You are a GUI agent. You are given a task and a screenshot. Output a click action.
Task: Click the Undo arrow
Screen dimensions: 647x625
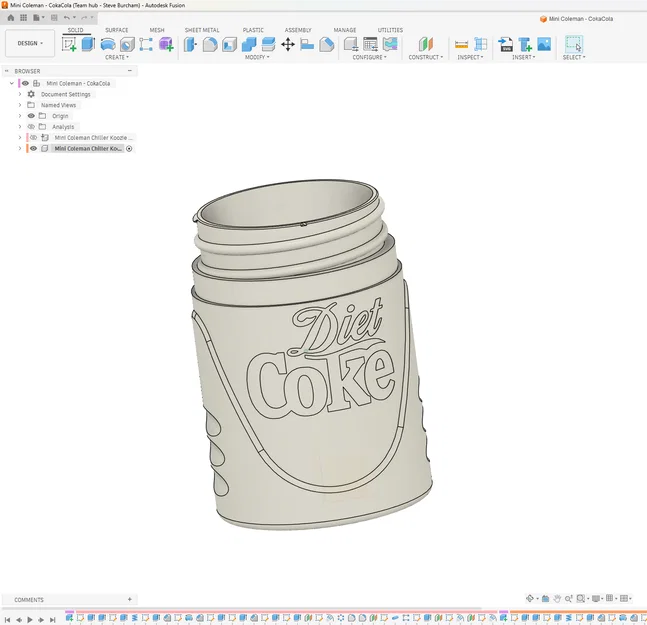click(x=67, y=18)
